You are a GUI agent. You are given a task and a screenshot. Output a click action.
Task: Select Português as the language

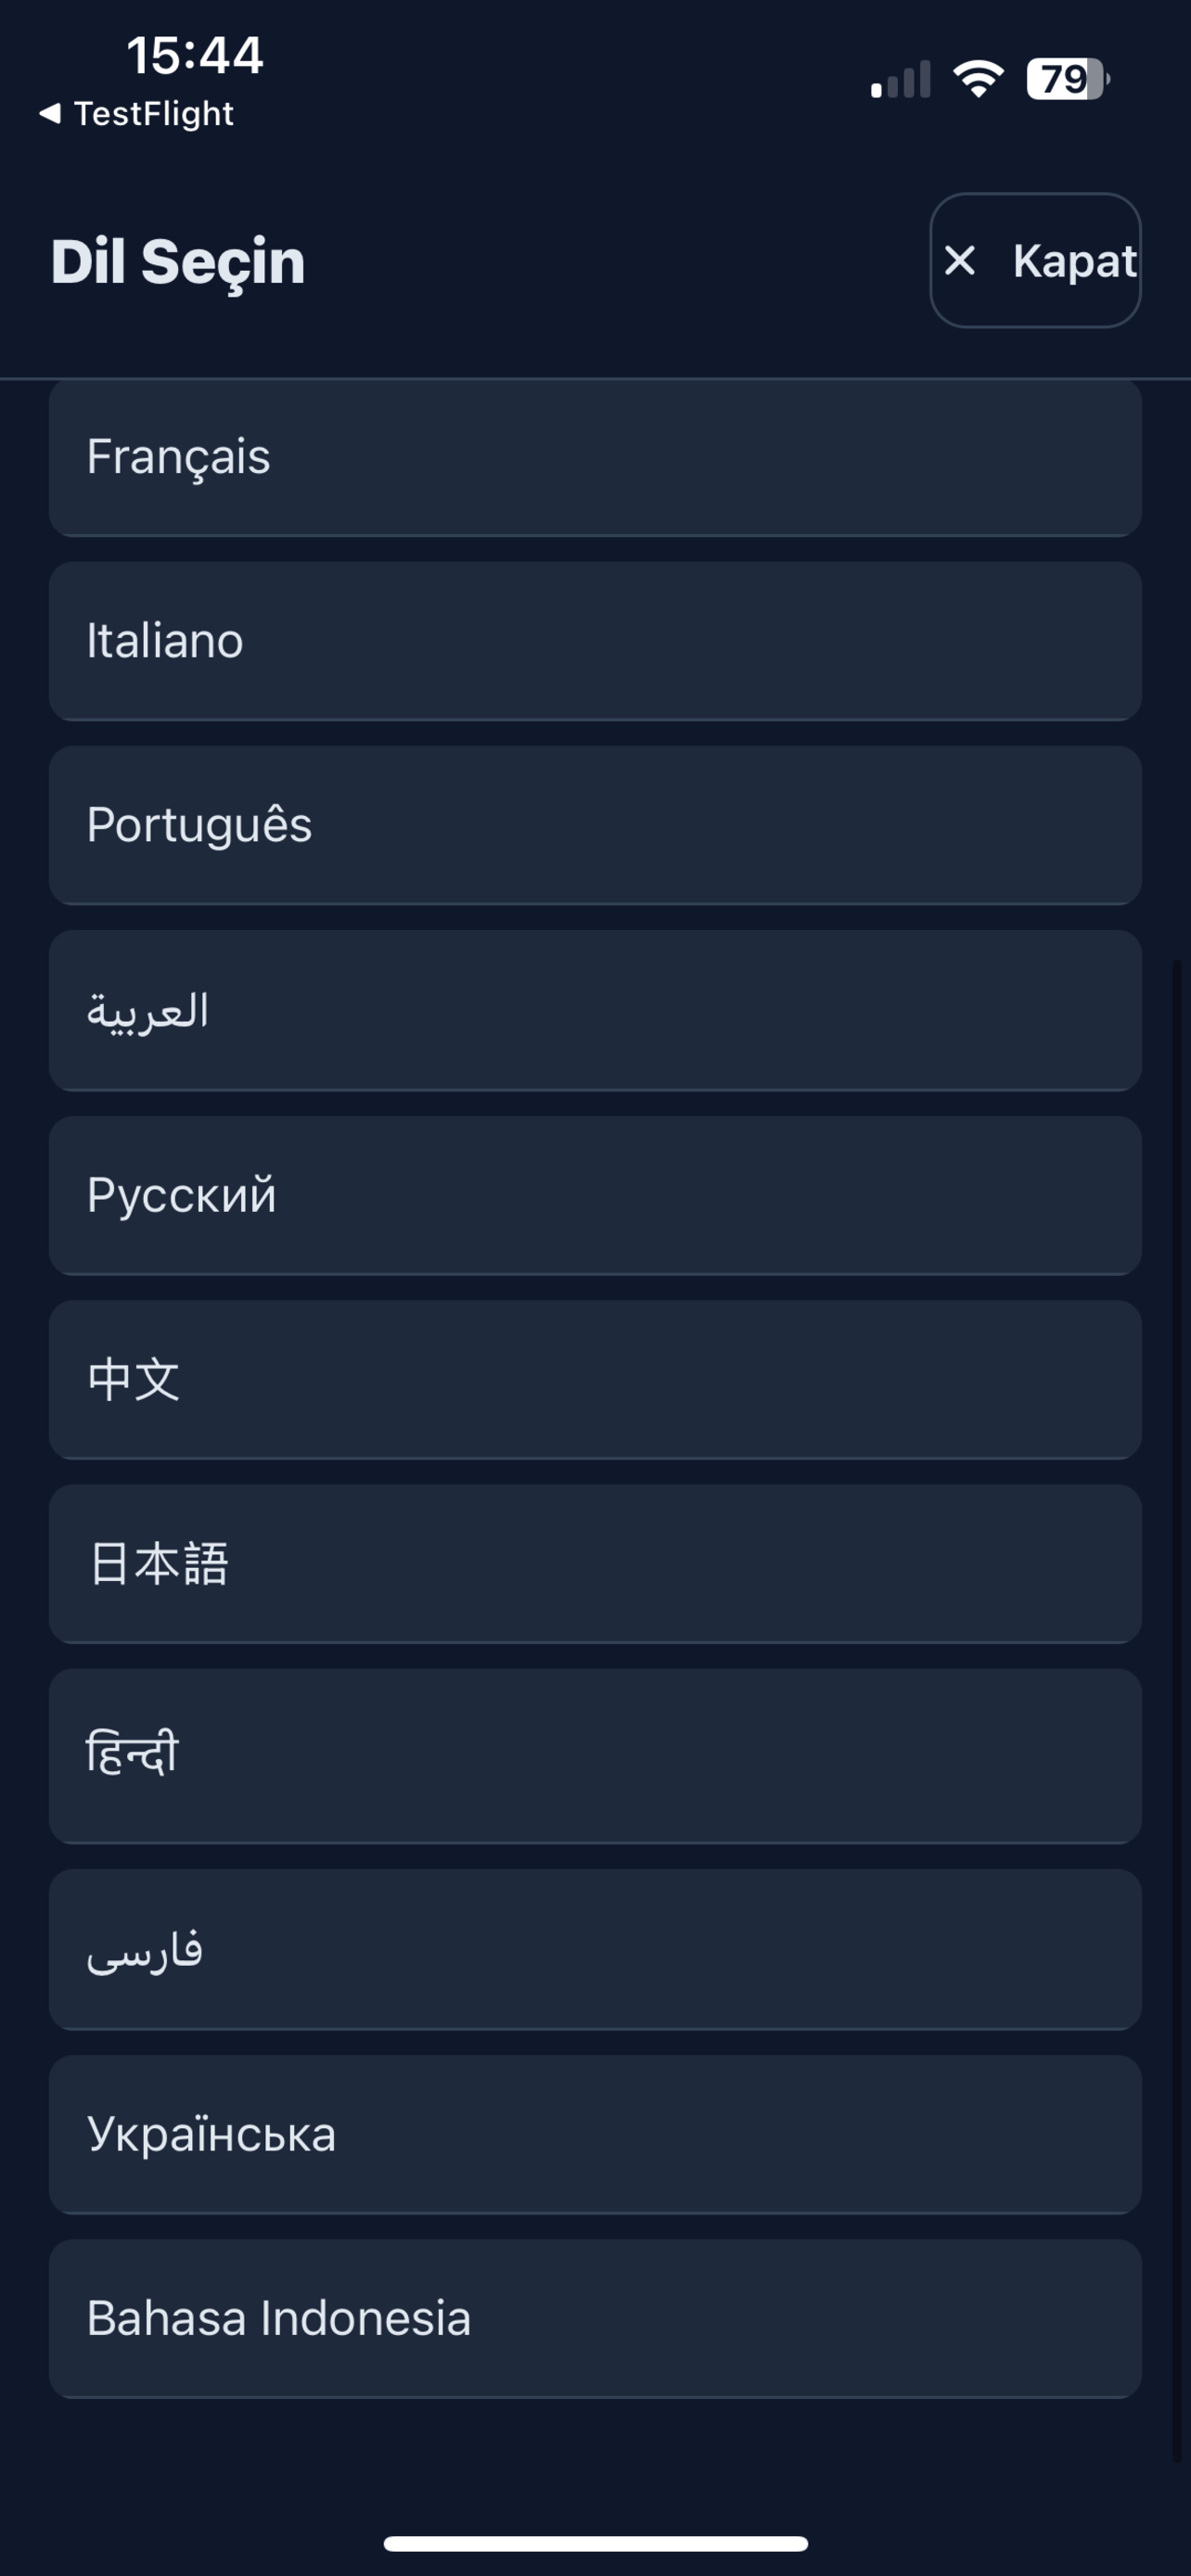pos(595,825)
